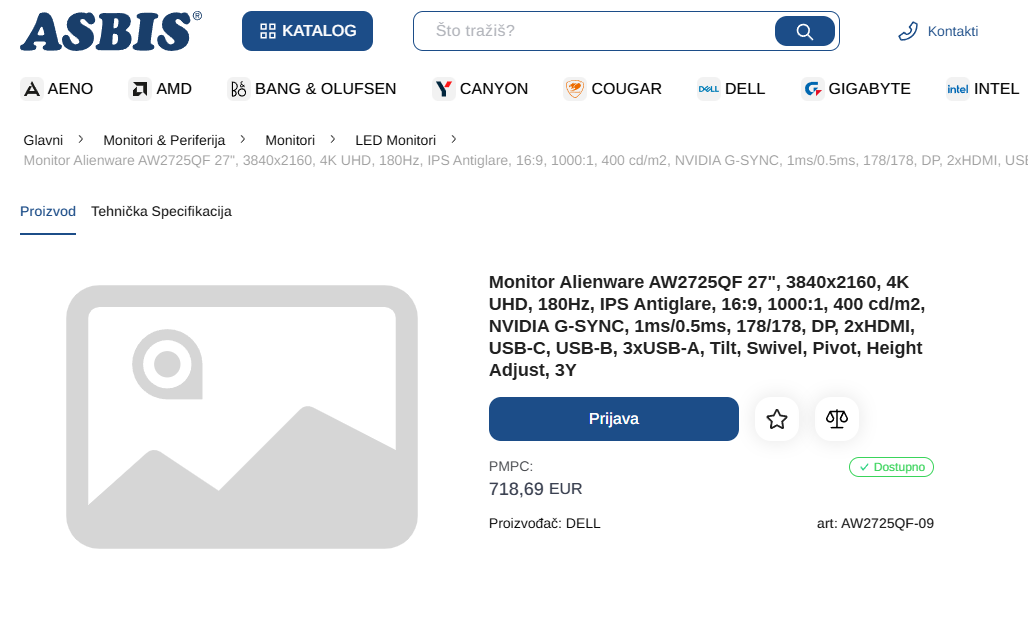This screenshot has width=1028, height=618.
Task: Open the LED Monitori breadcrumb
Action: coord(395,140)
